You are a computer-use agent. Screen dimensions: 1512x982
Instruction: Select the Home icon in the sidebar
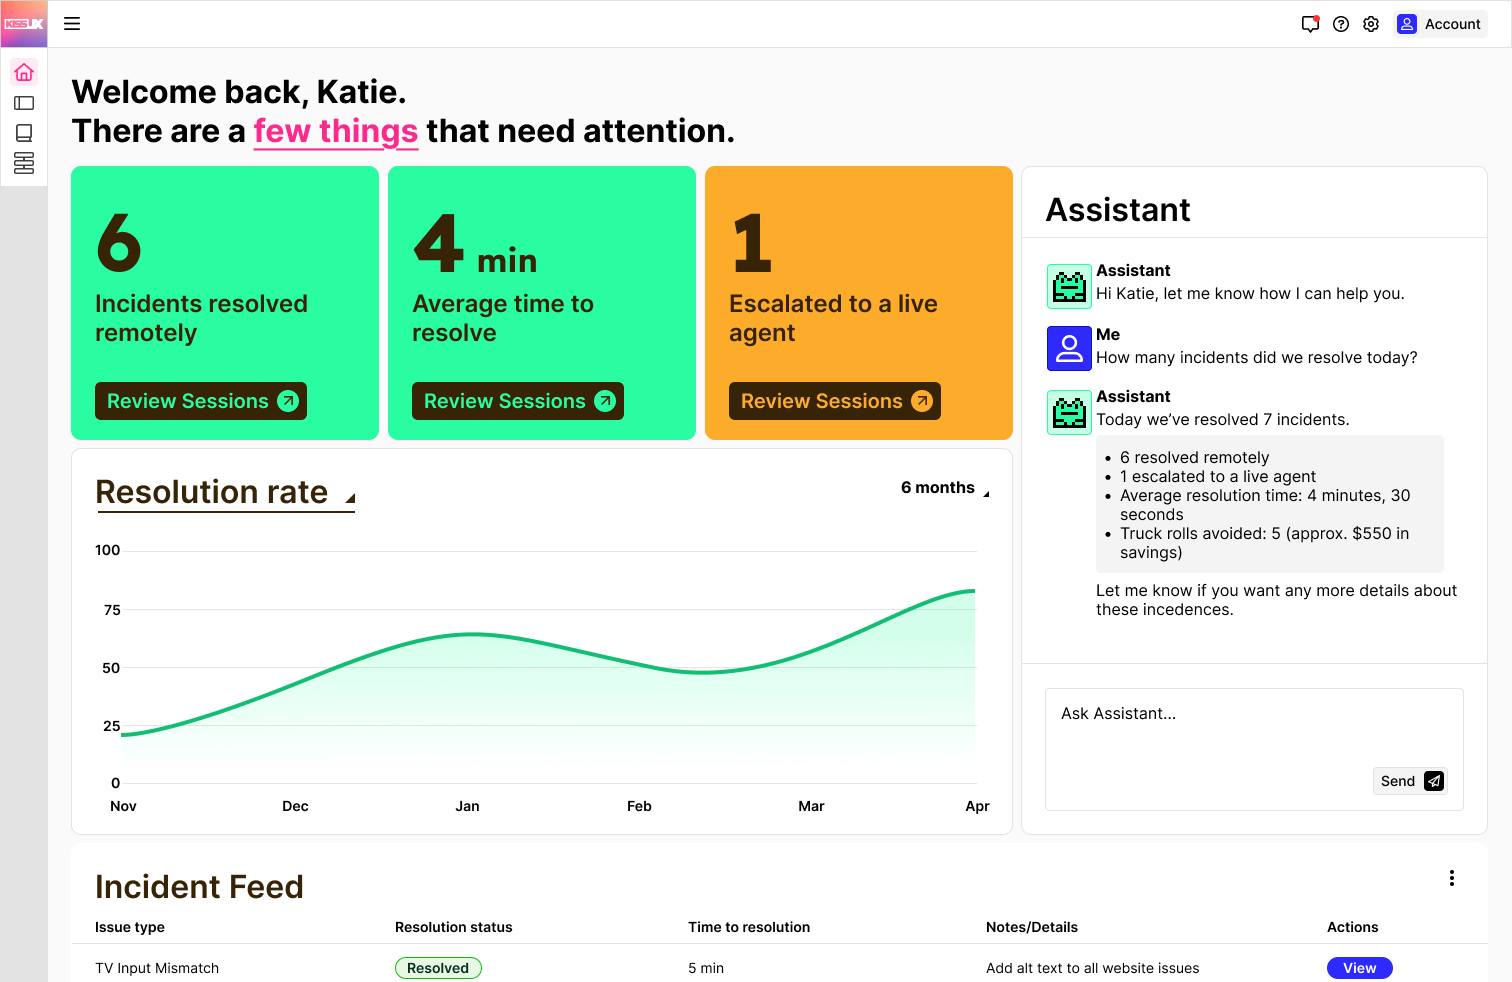click(x=23, y=71)
